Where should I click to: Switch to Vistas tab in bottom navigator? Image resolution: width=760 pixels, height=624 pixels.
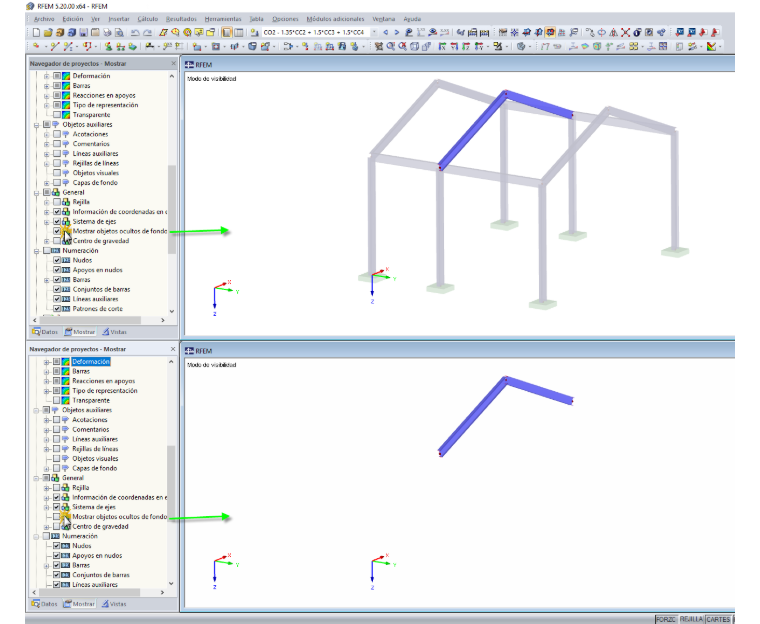(x=114, y=604)
